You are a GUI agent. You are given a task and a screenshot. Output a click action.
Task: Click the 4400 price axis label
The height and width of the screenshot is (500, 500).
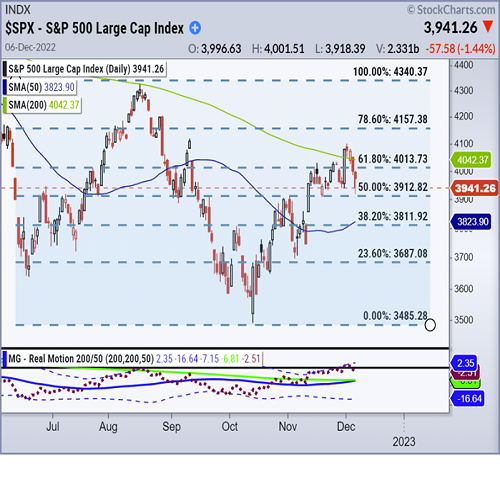[464, 65]
